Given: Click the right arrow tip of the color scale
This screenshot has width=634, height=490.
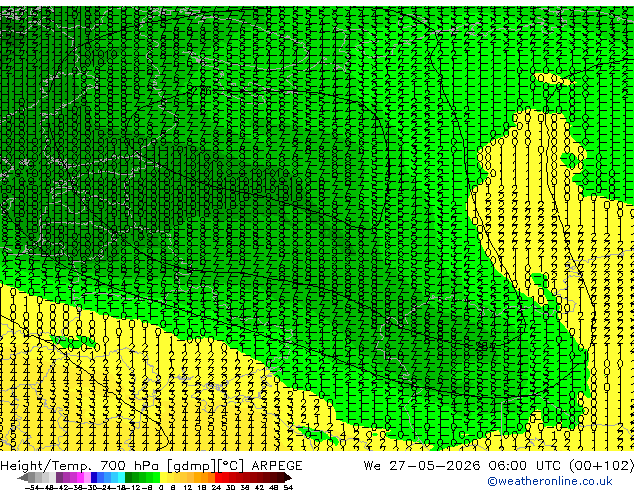Looking at the screenshot, I should coord(290,477).
